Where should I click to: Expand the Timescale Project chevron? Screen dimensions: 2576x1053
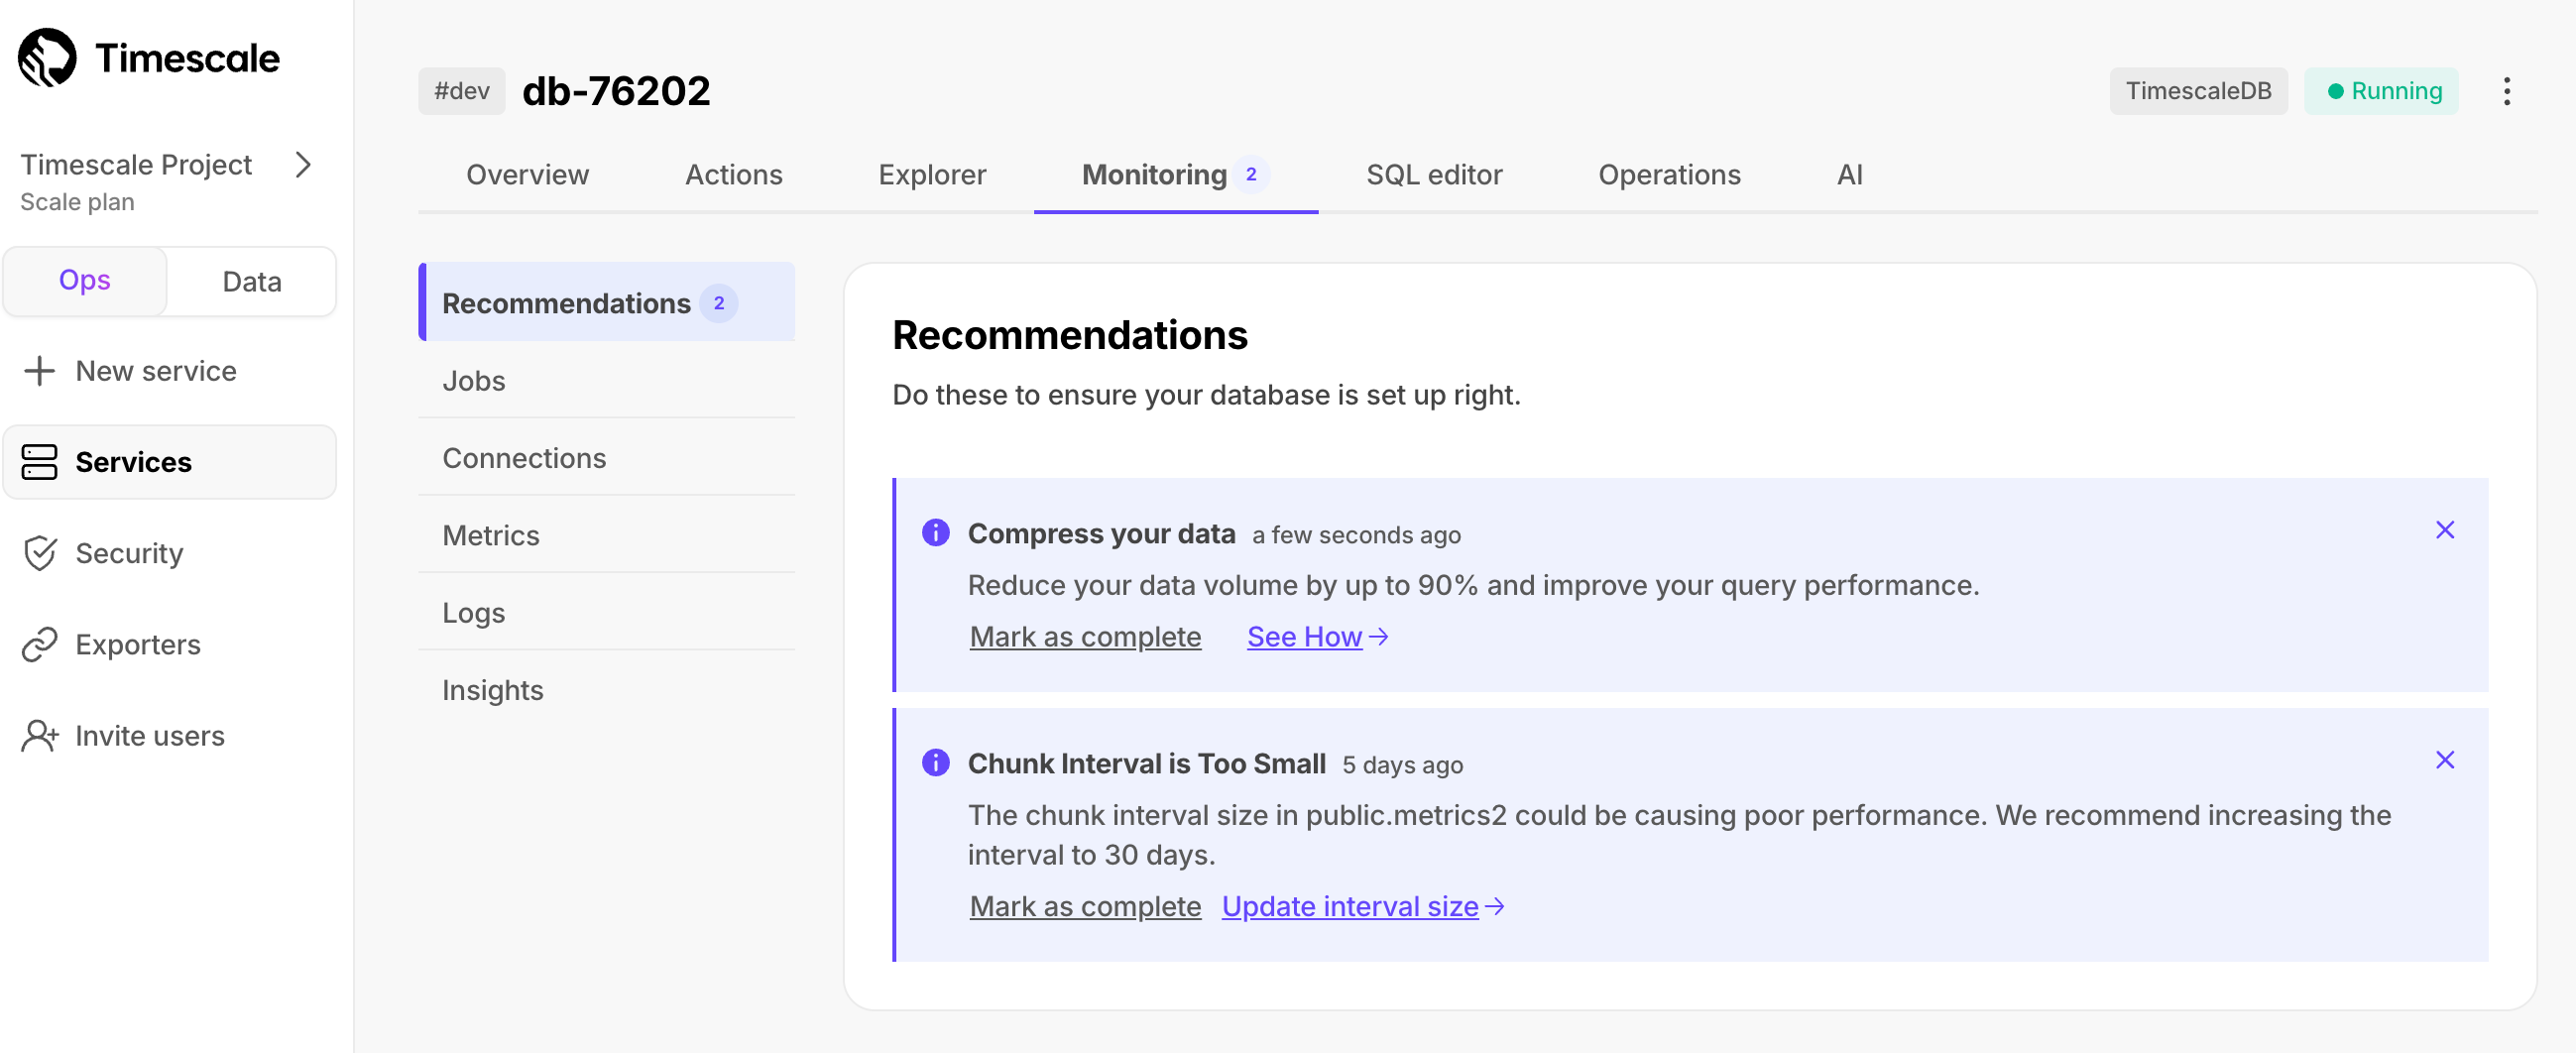(304, 164)
